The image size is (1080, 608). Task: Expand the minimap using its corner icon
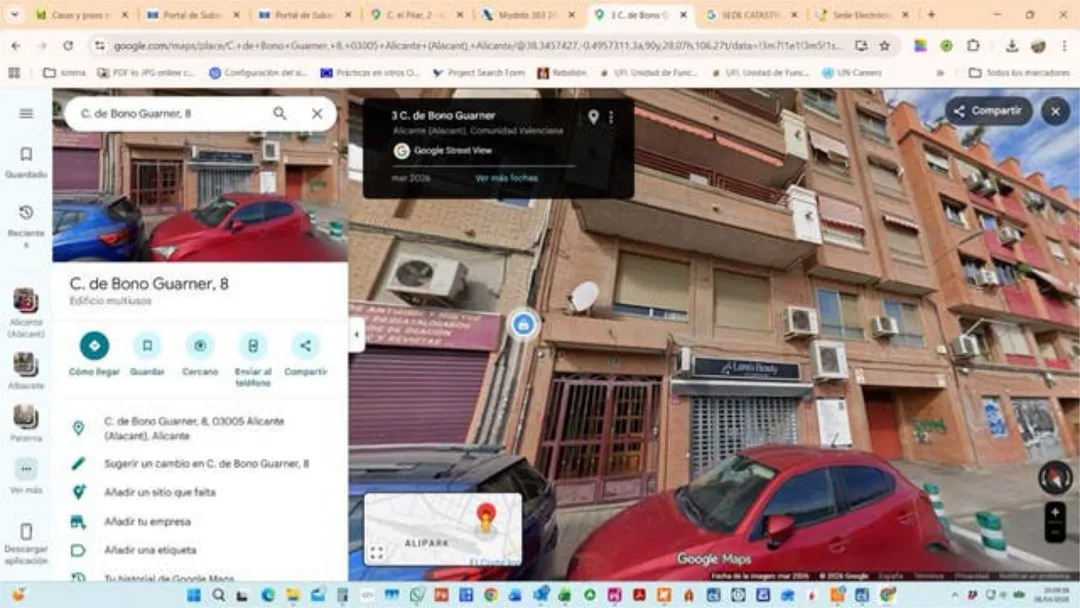377,552
